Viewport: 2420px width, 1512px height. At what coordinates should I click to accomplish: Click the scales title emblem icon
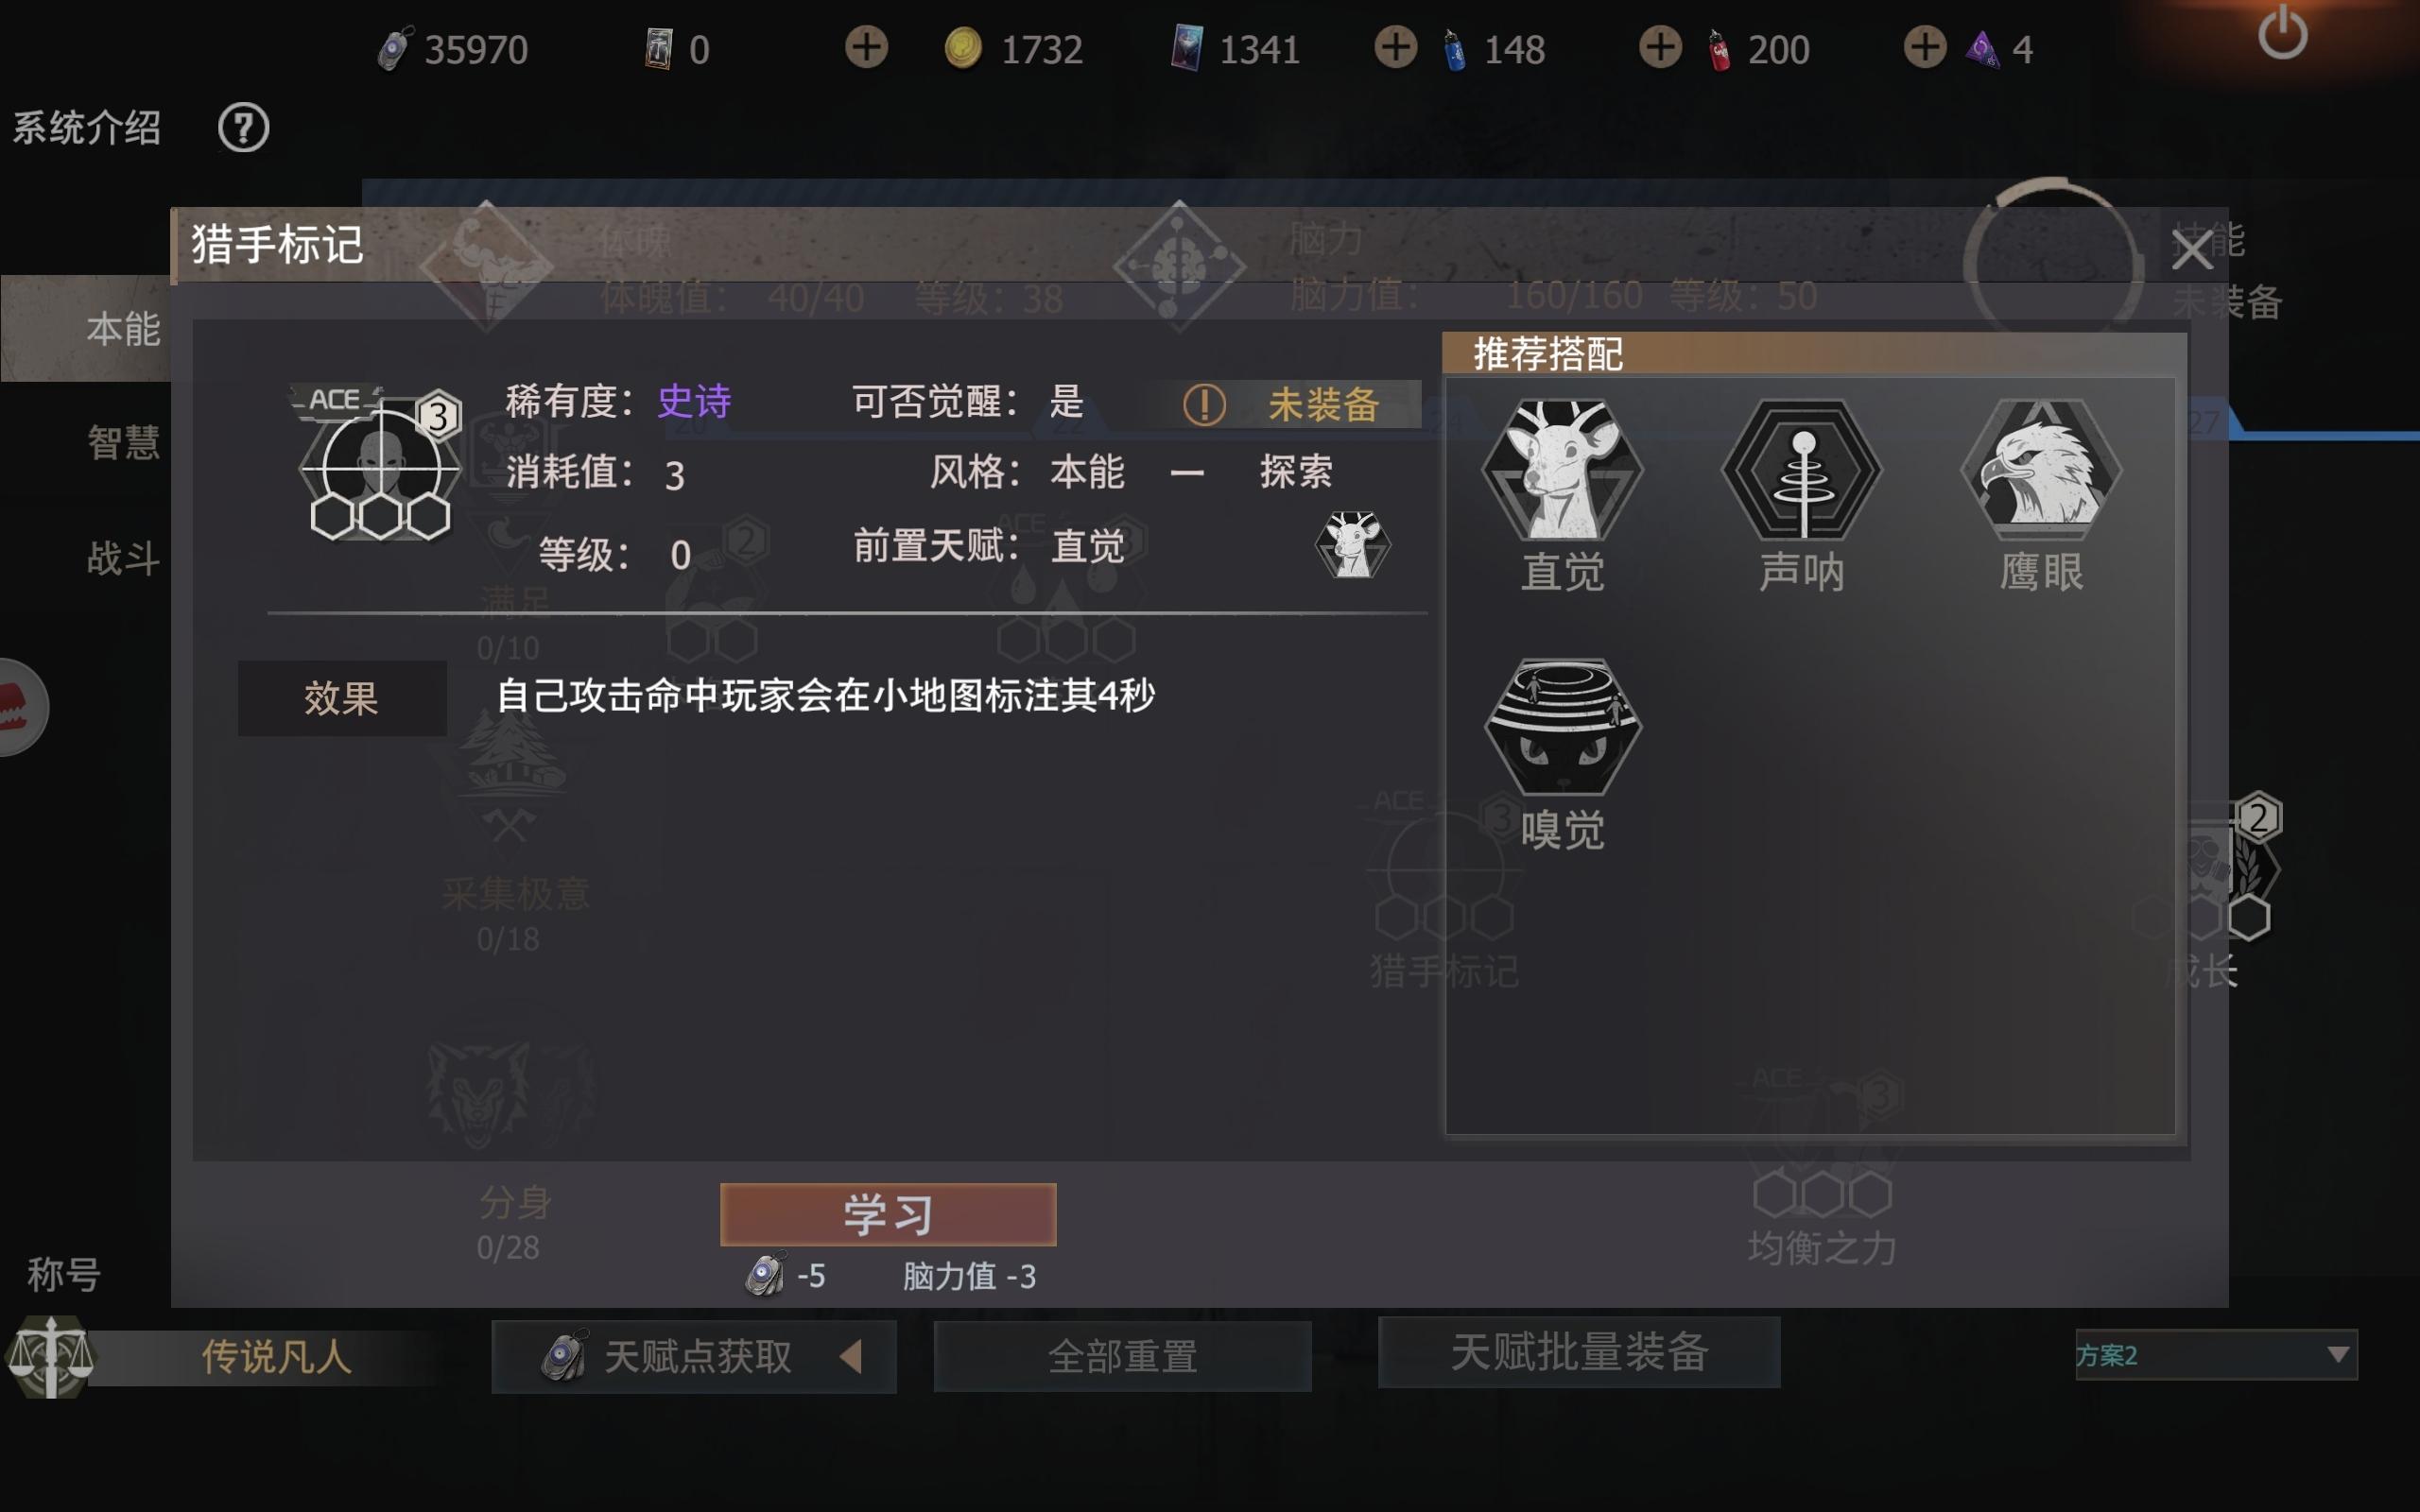(x=50, y=1356)
